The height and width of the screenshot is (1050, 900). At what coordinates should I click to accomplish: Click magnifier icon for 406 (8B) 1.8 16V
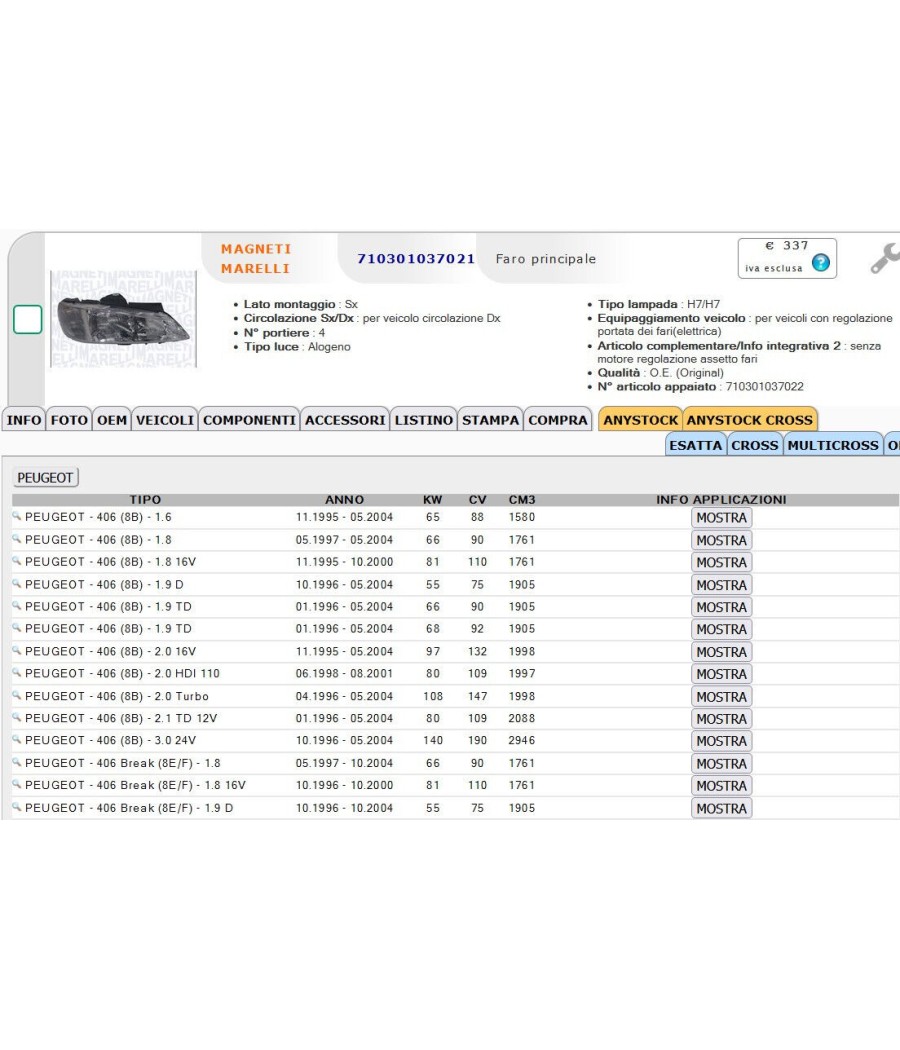coord(17,561)
